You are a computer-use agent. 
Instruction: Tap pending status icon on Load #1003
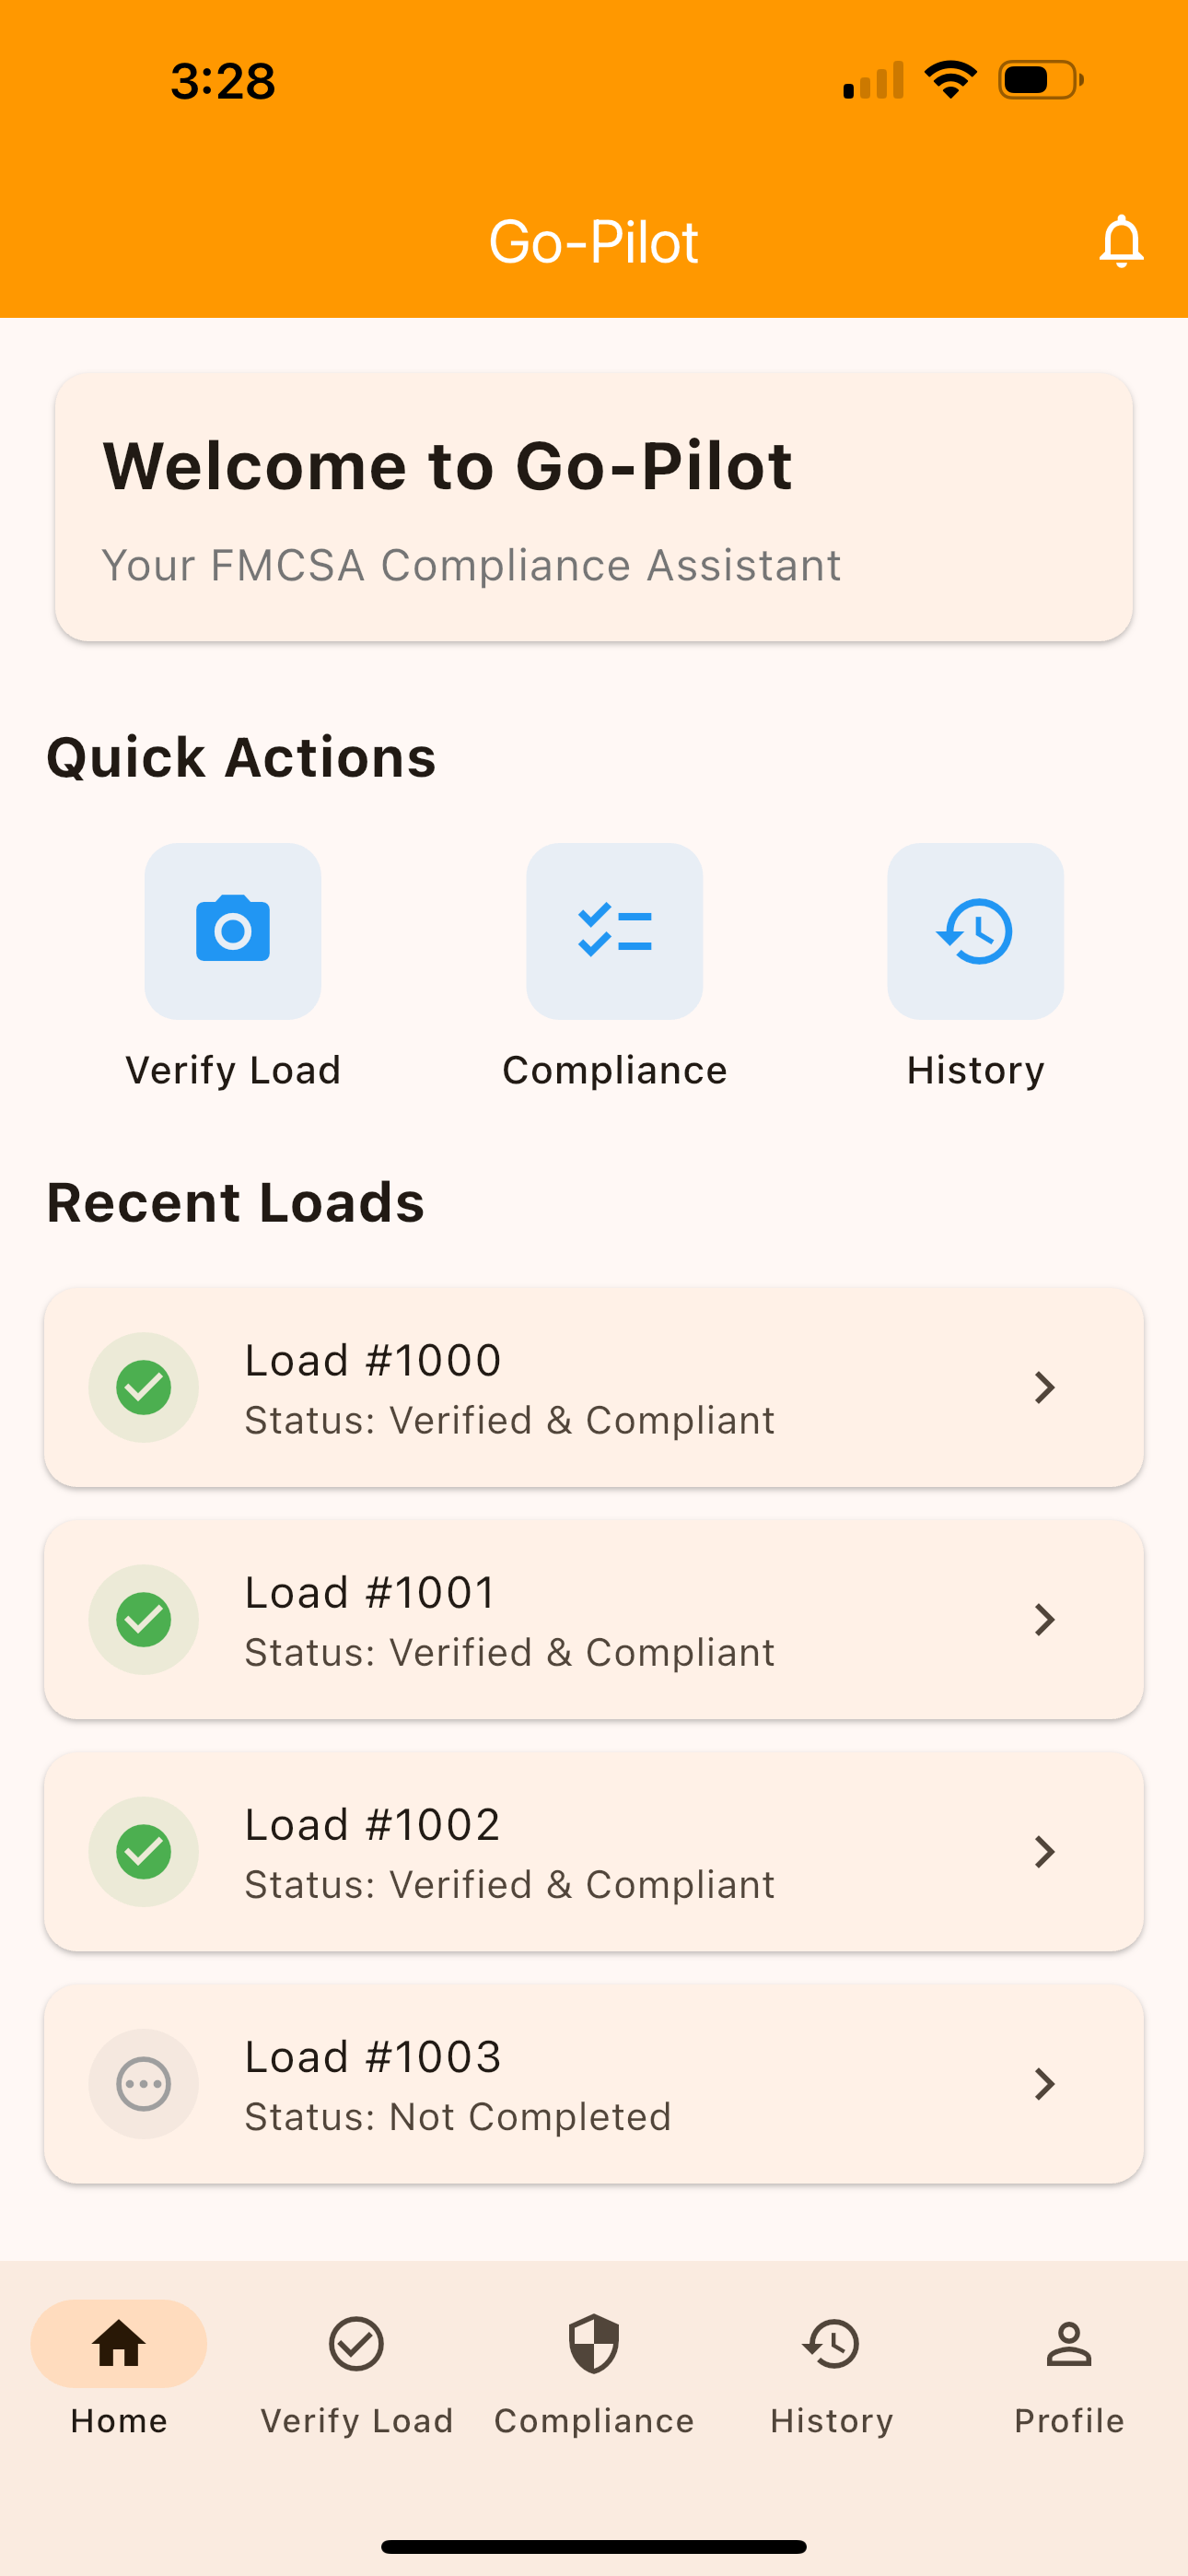coord(144,2084)
